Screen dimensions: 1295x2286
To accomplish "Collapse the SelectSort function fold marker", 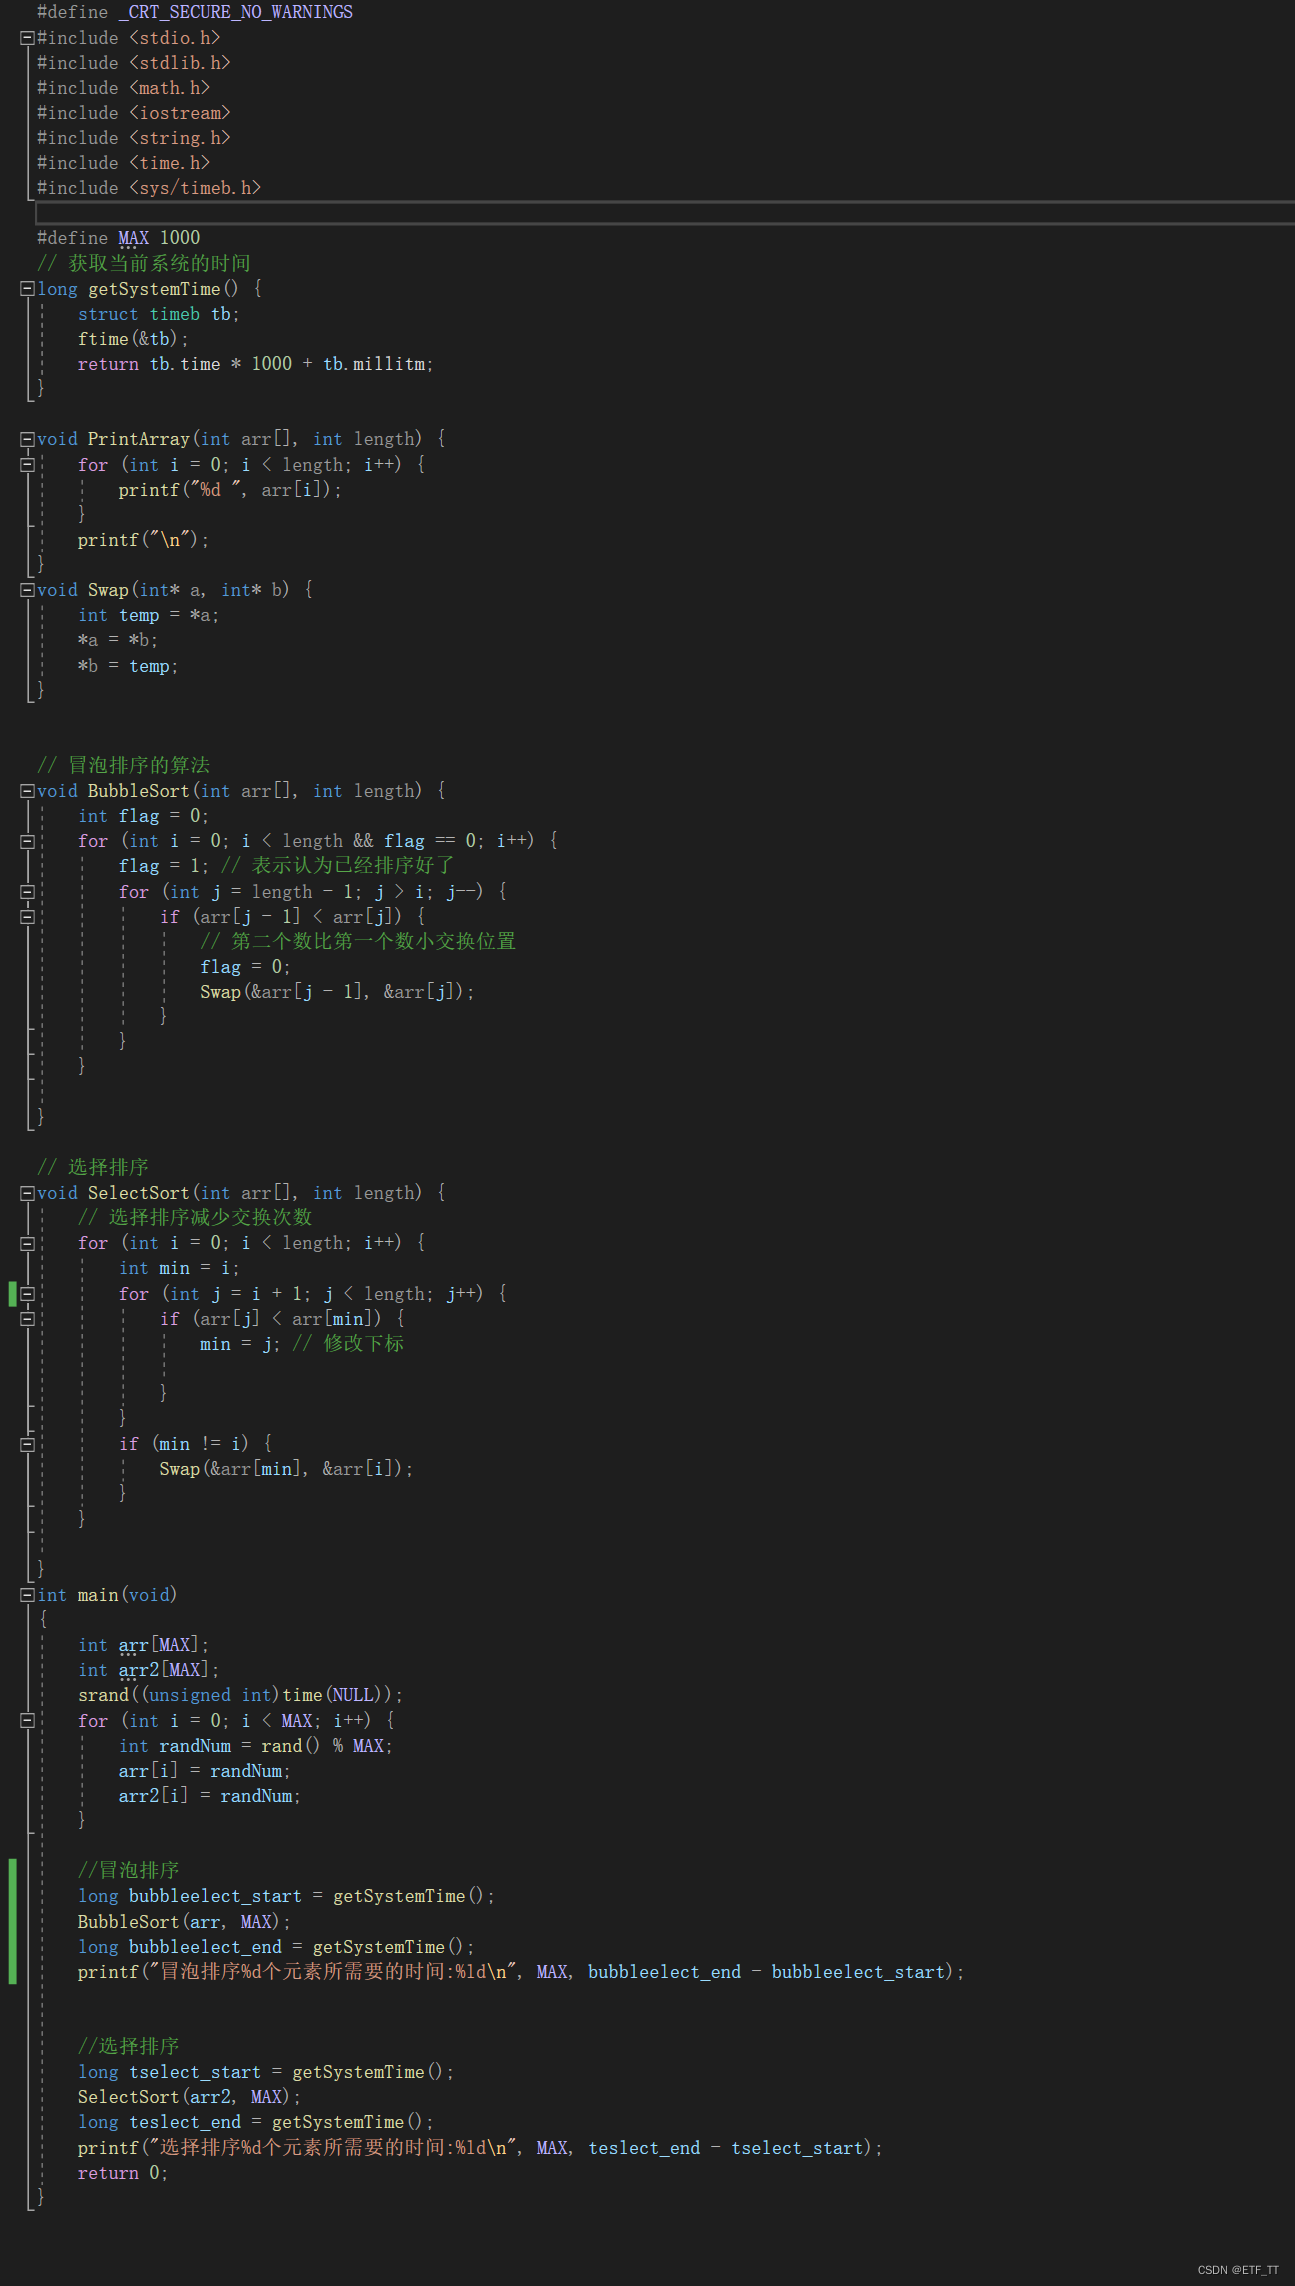I will pyautogui.click(x=28, y=1193).
